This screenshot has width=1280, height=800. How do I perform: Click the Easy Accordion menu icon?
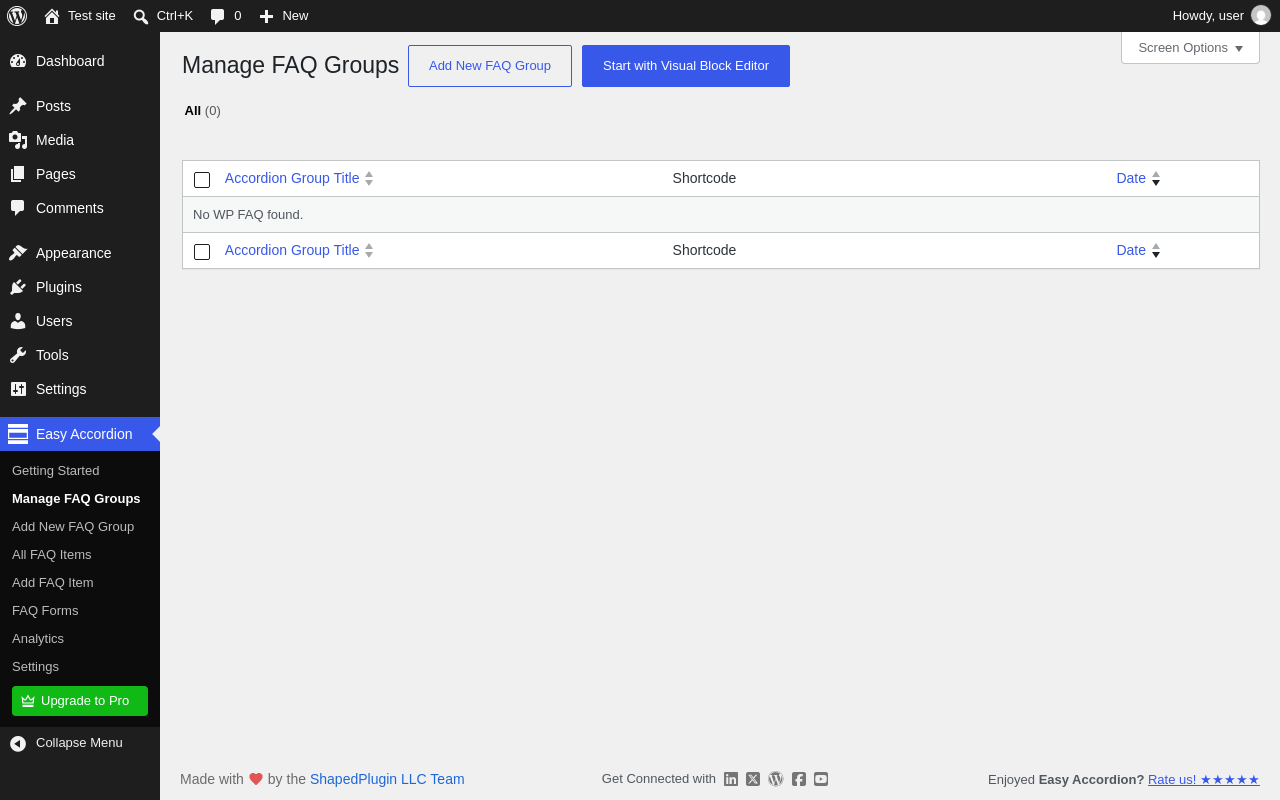18,434
